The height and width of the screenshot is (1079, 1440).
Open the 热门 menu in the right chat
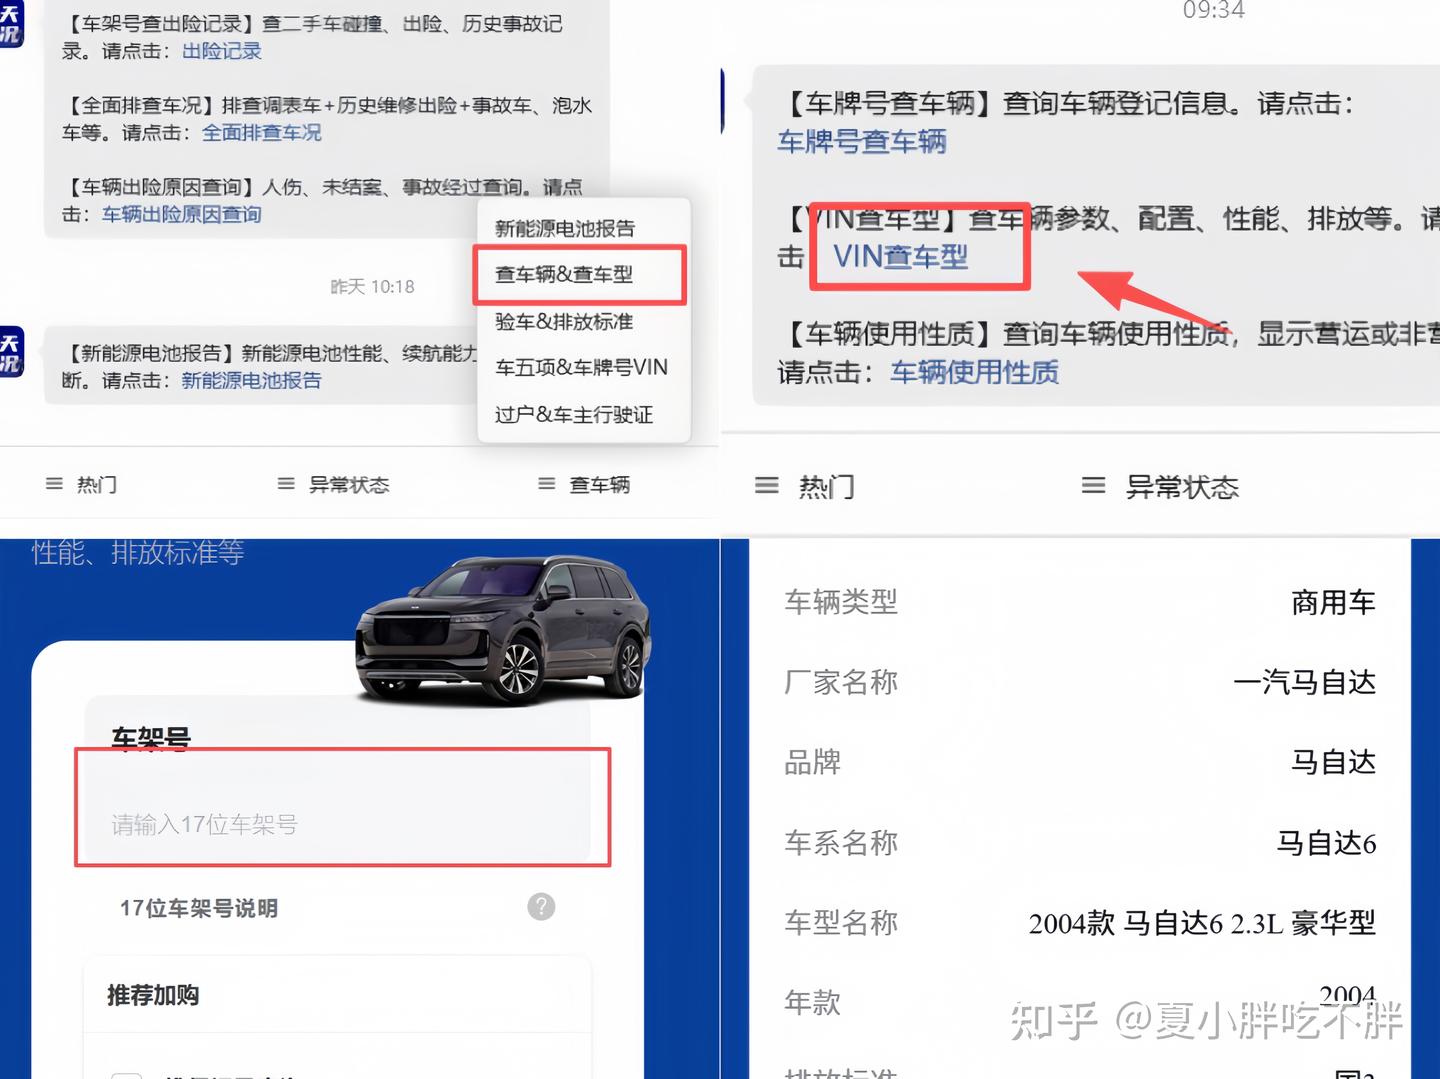(x=805, y=487)
